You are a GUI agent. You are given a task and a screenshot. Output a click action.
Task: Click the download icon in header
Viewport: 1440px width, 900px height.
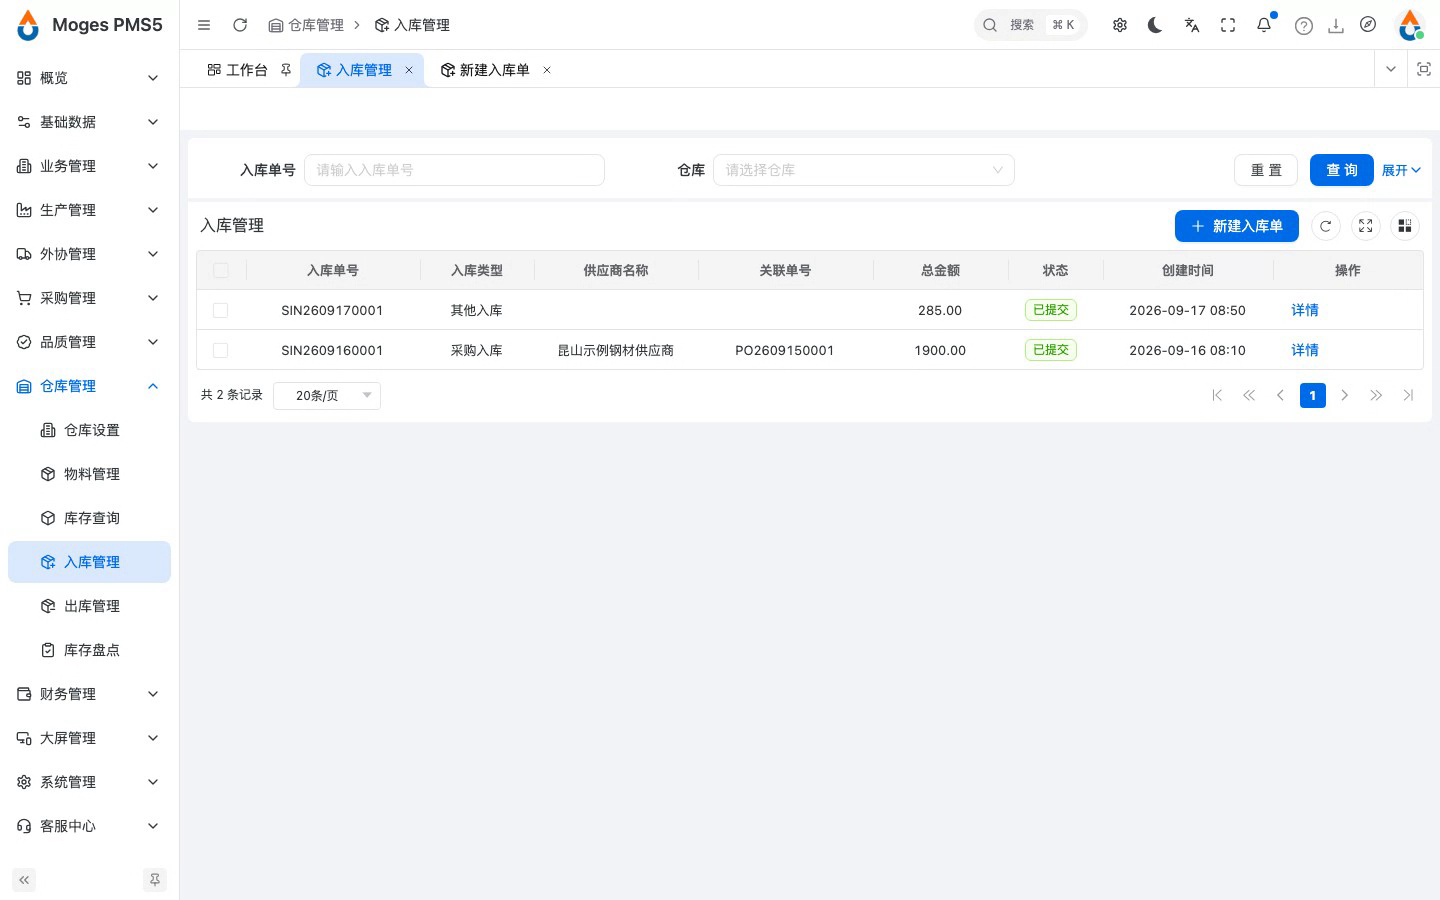coord(1336,26)
